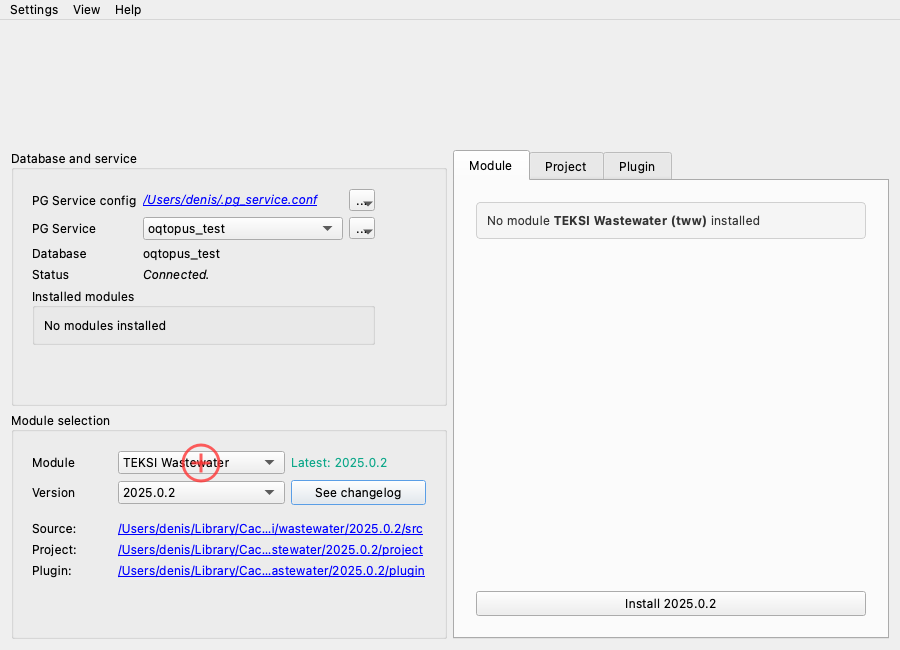Switch to the Plugin tab
The image size is (900, 650).
tap(636, 167)
